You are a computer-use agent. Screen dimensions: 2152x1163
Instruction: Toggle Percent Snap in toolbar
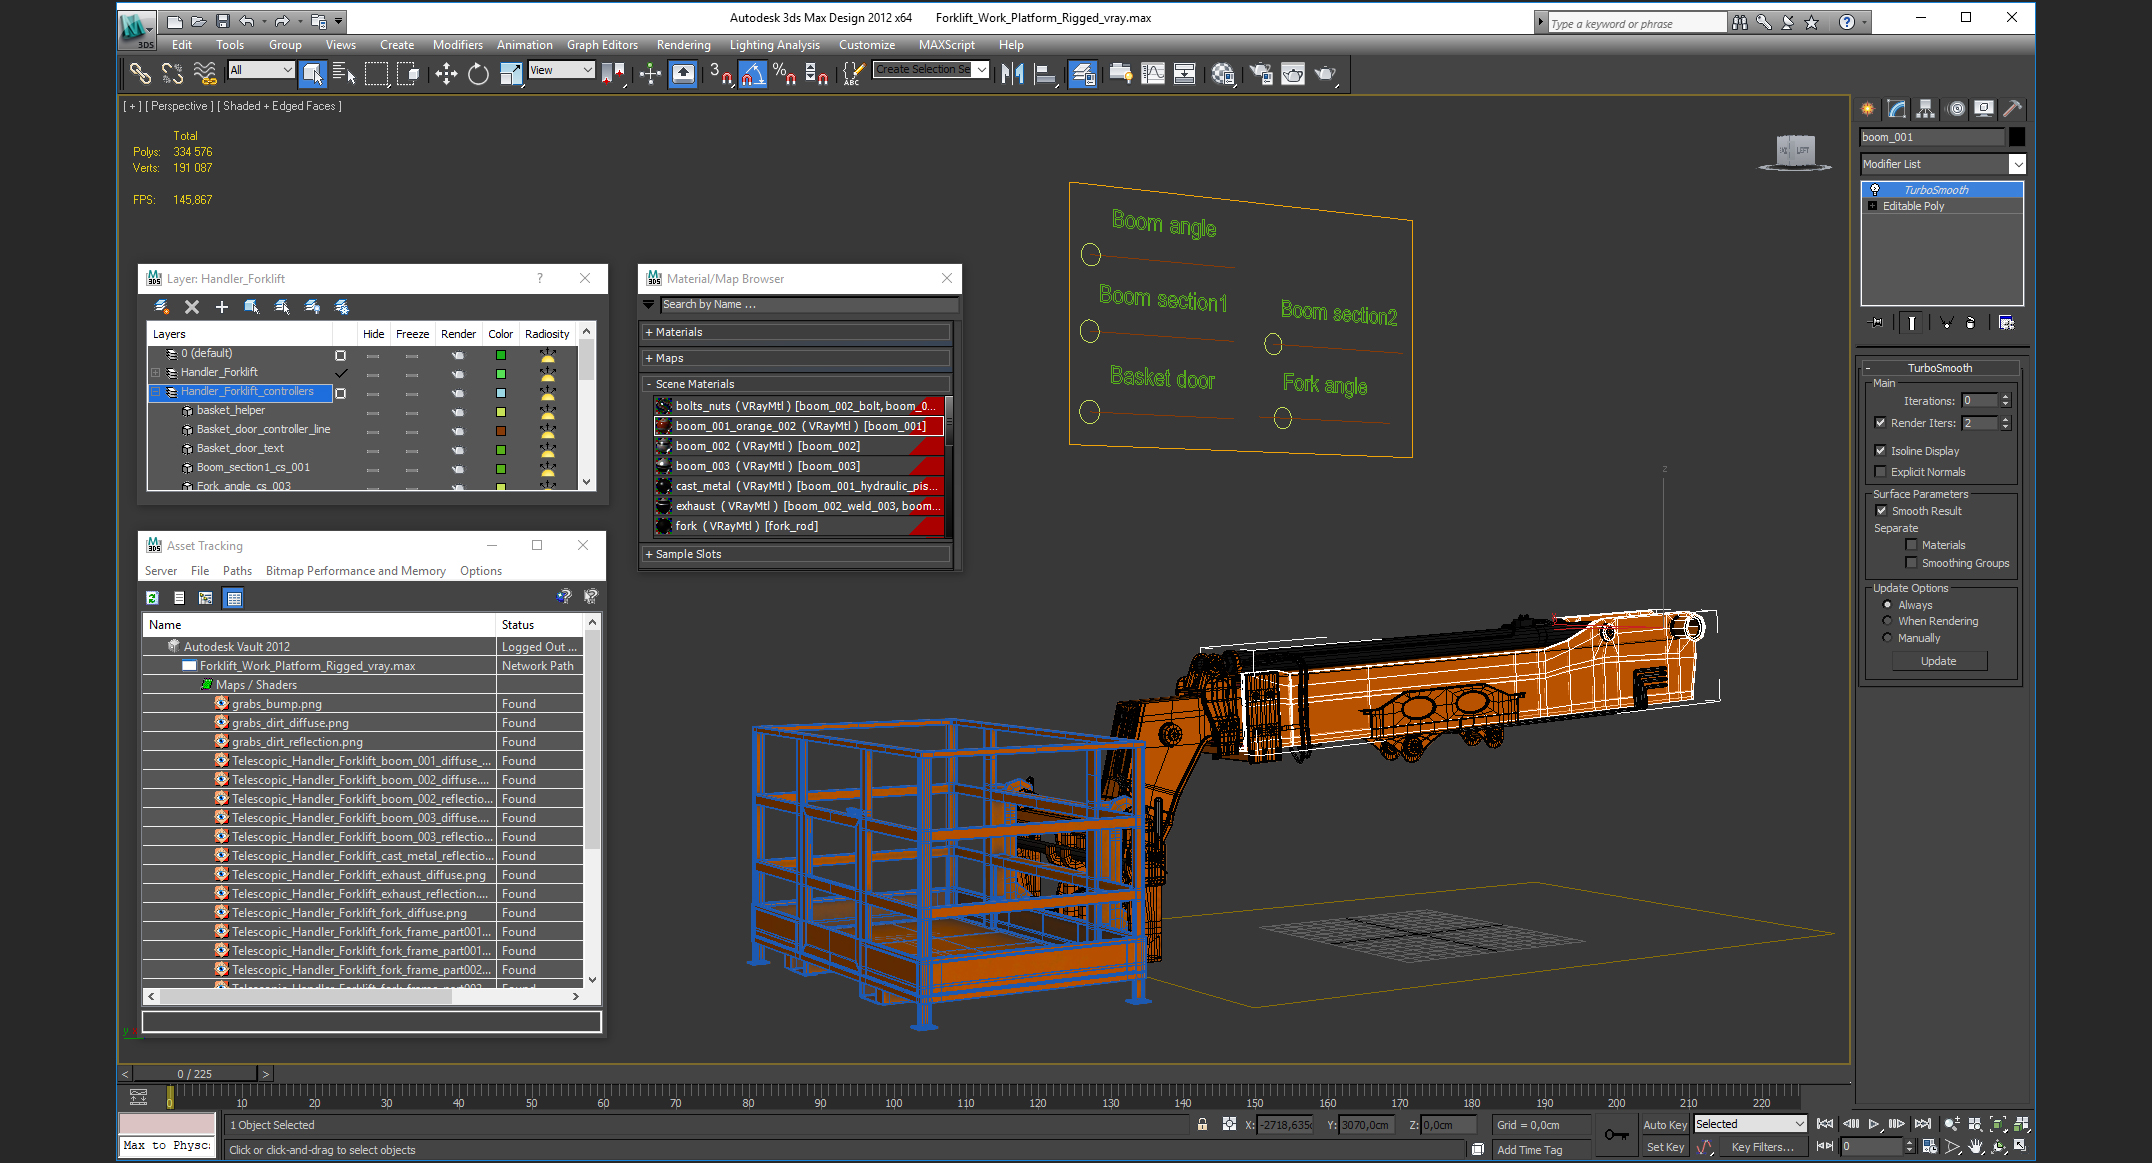tap(784, 73)
